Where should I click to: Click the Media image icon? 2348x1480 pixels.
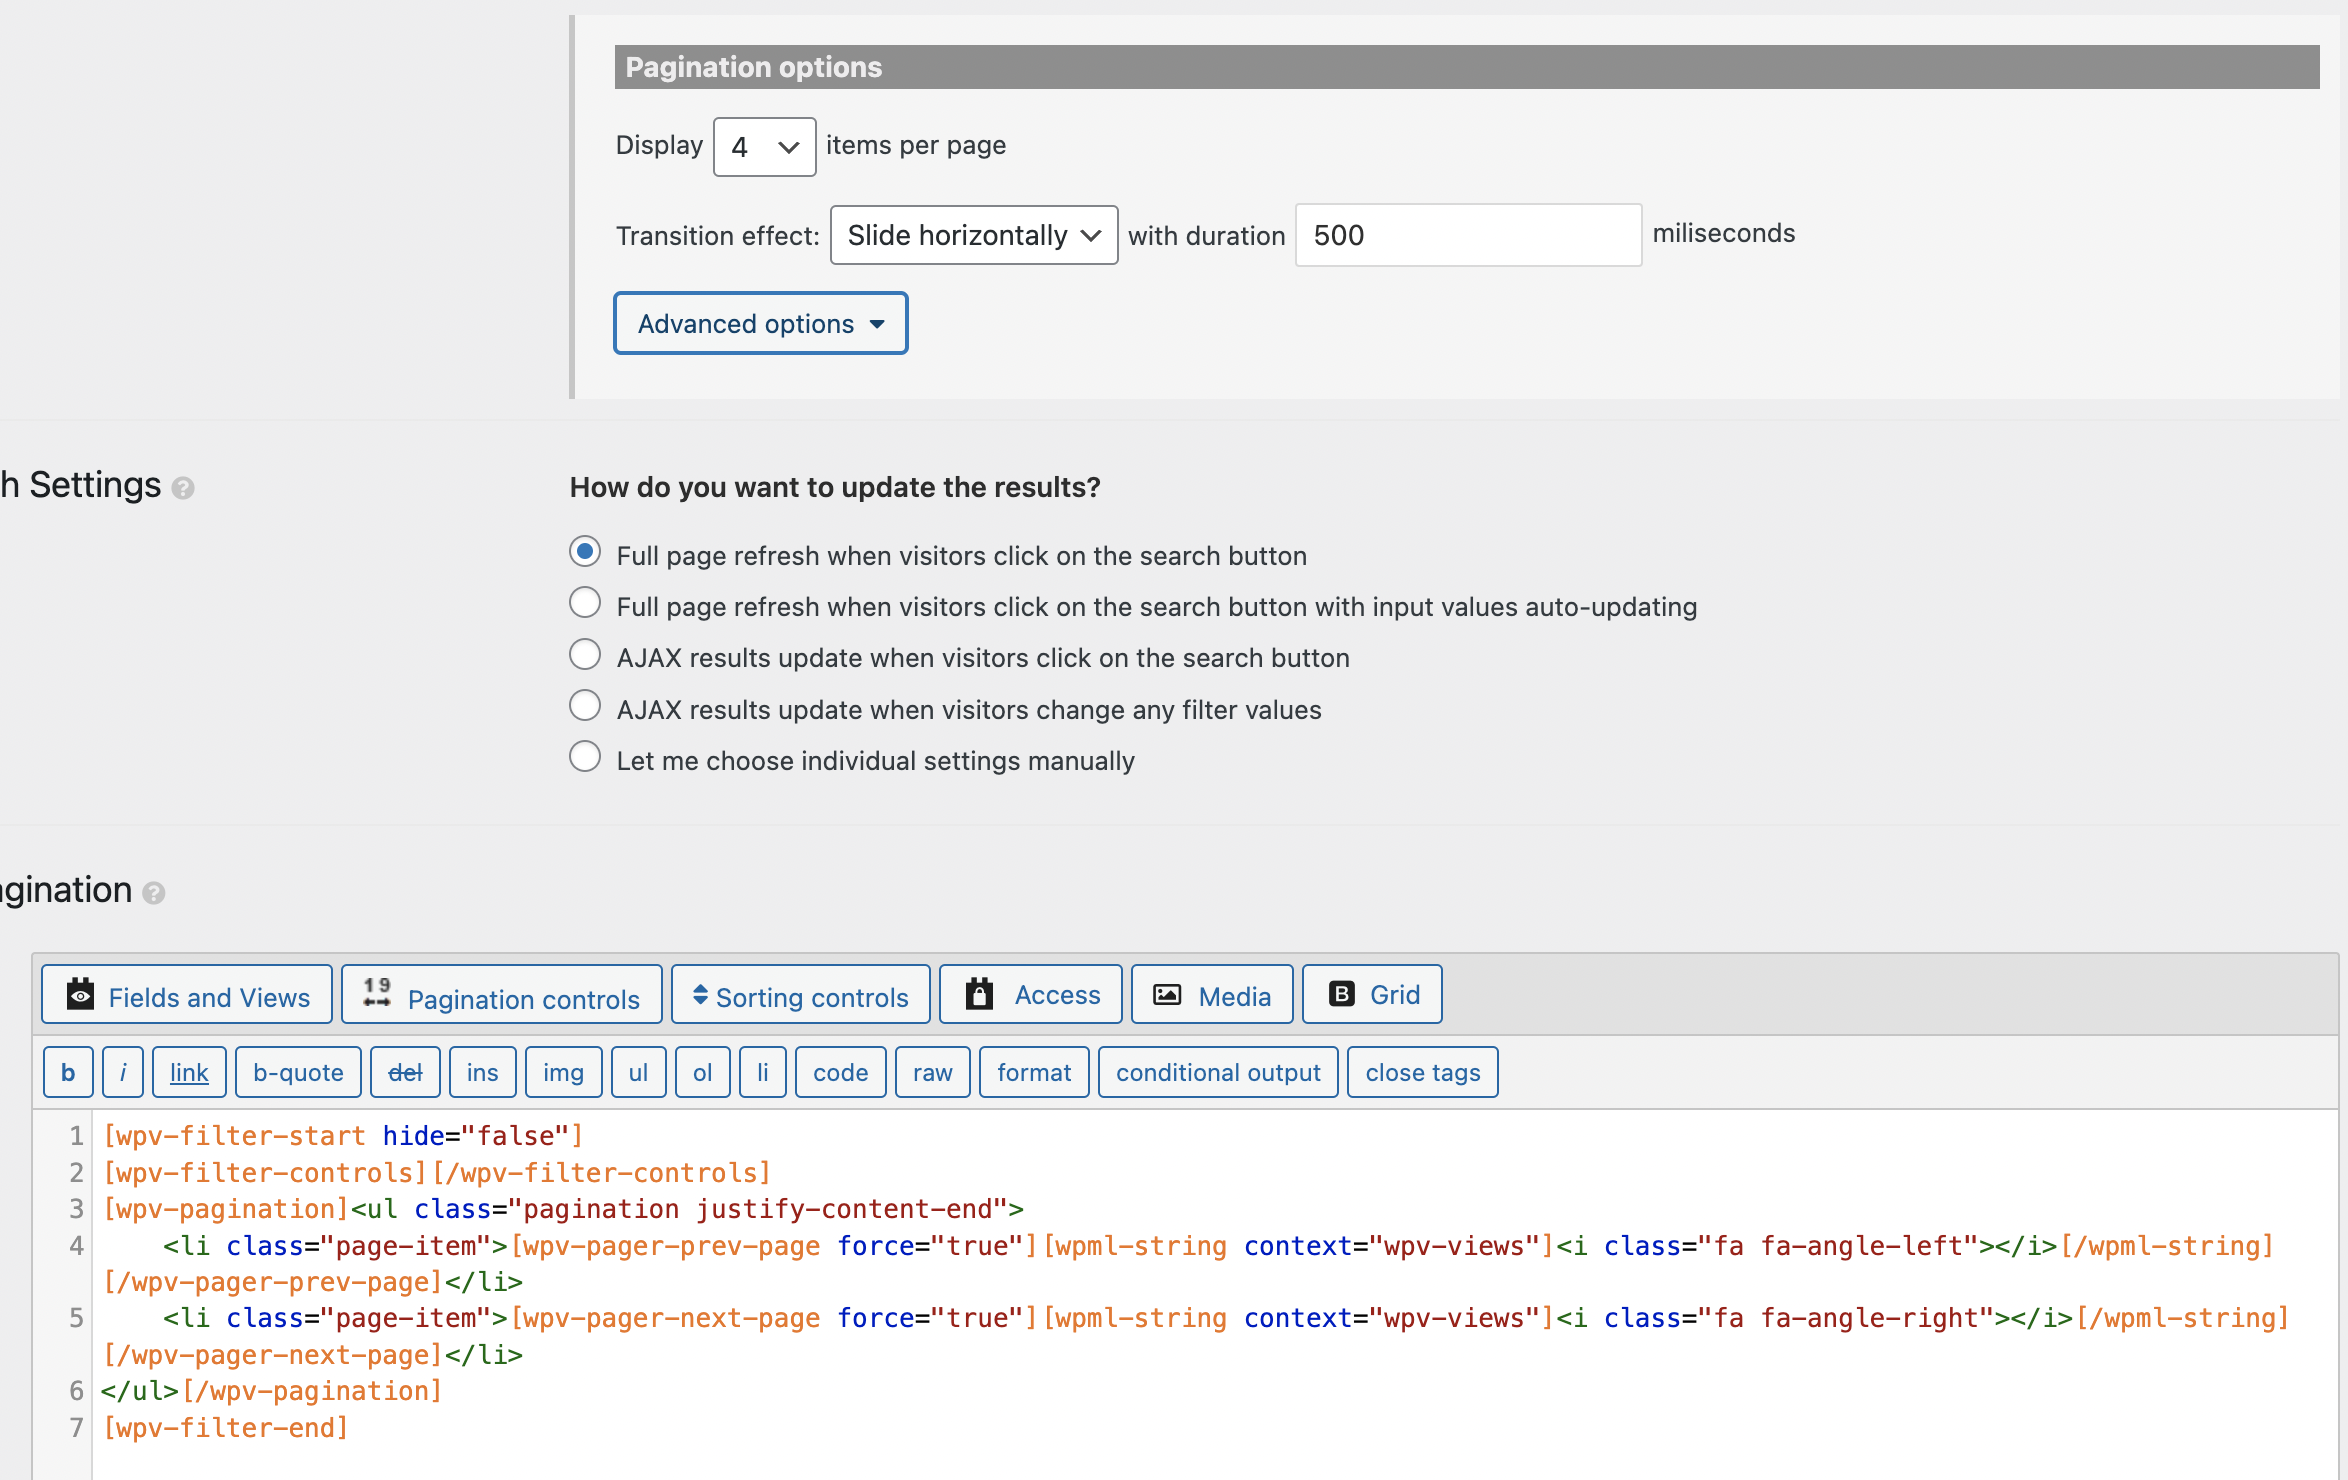pos(1167,995)
